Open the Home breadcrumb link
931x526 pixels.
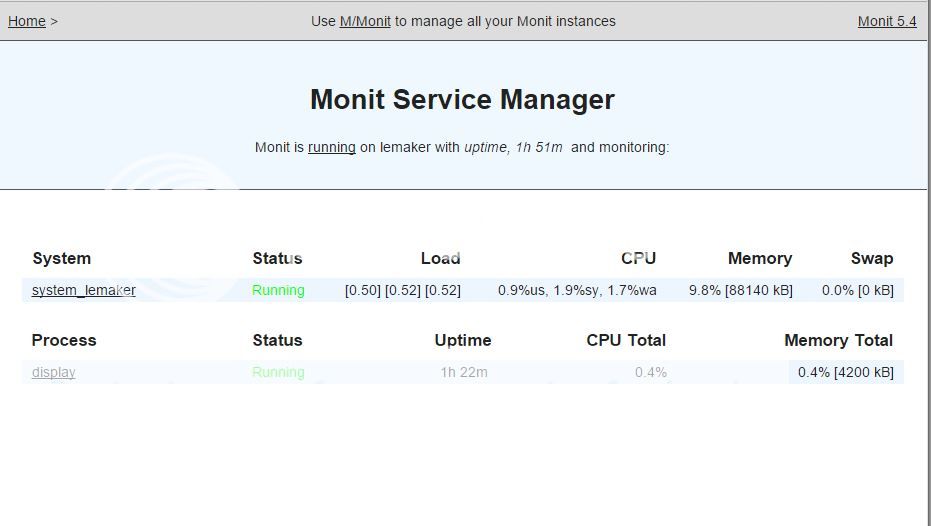click(27, 21)
